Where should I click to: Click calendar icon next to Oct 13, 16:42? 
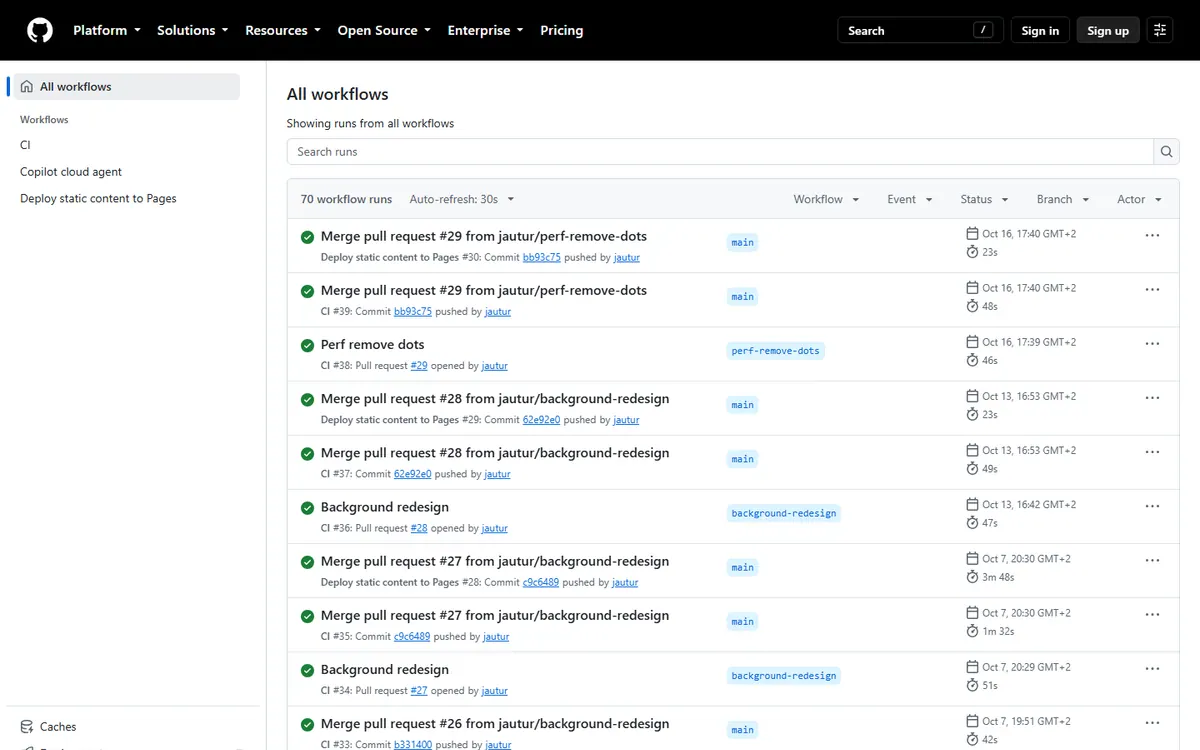click(x=972, y=504)
